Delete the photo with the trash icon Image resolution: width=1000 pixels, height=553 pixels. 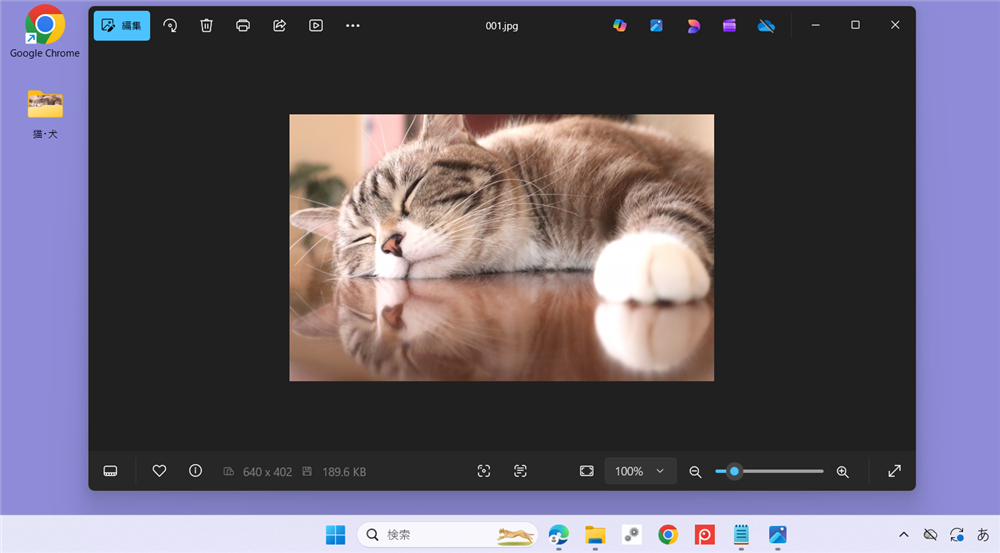(x=206, y=26)
